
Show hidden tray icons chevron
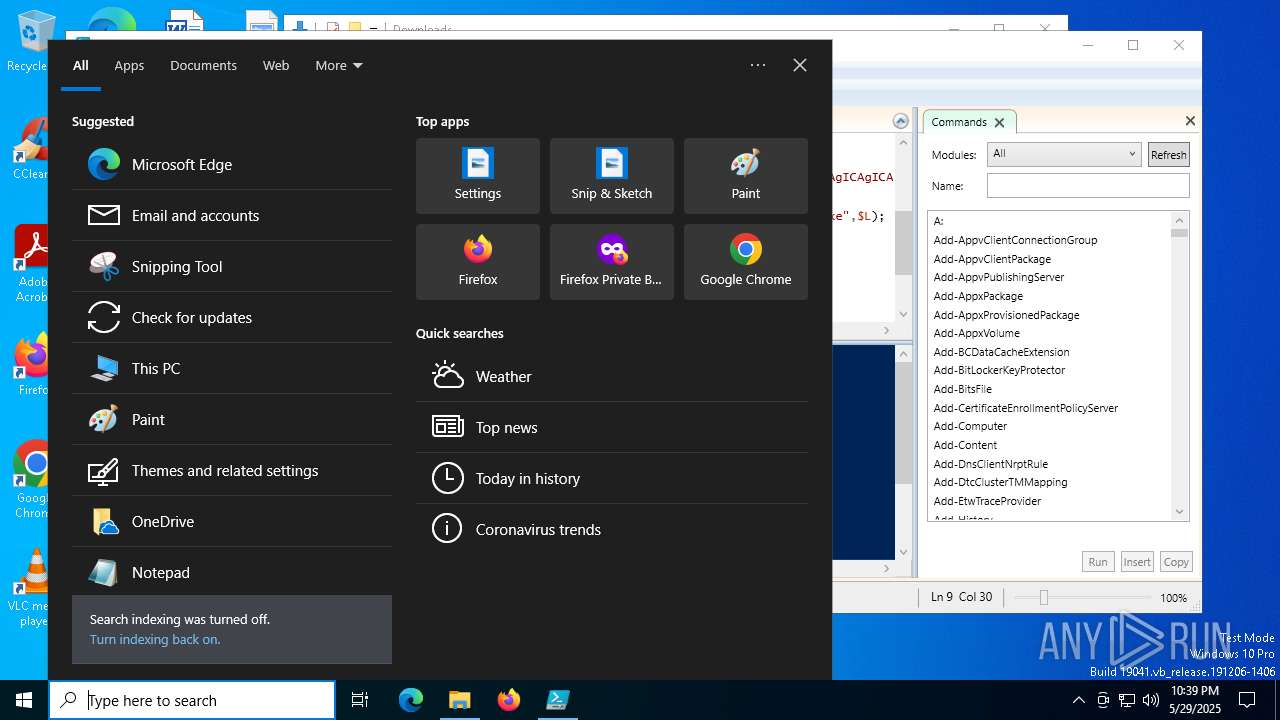[1078, 700]
